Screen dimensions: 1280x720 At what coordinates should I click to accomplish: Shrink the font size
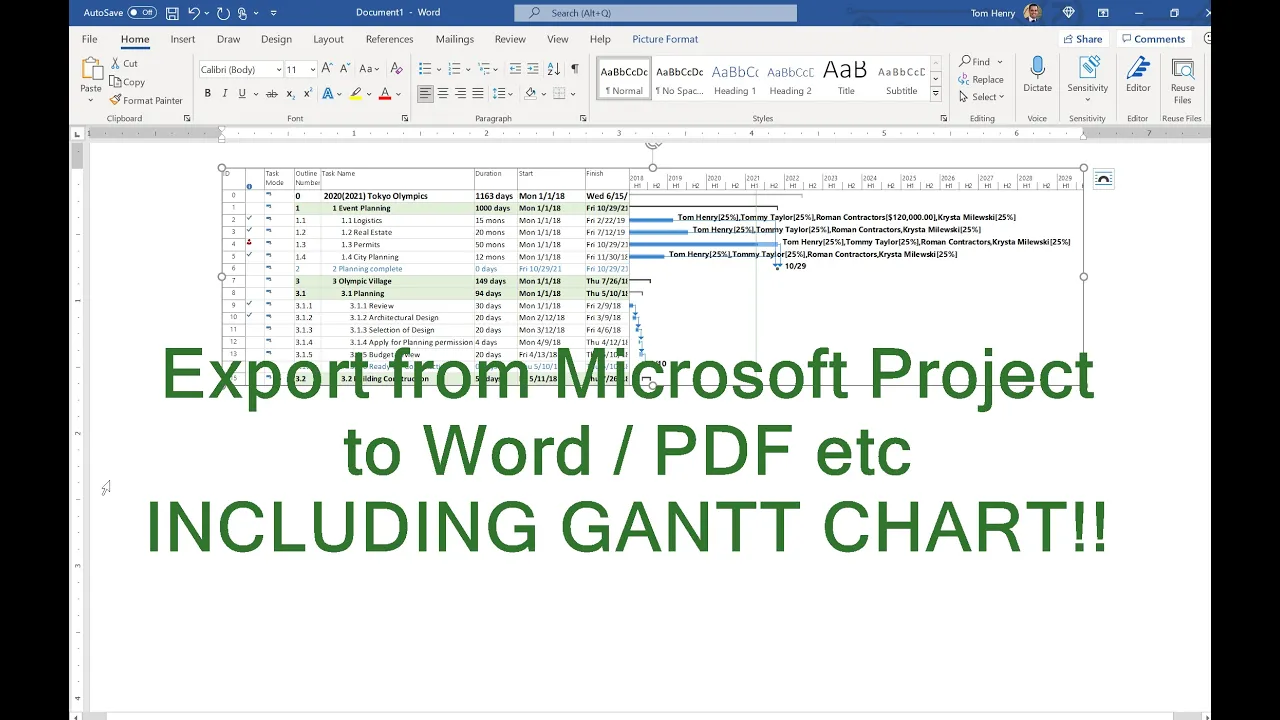pos(345,69)
